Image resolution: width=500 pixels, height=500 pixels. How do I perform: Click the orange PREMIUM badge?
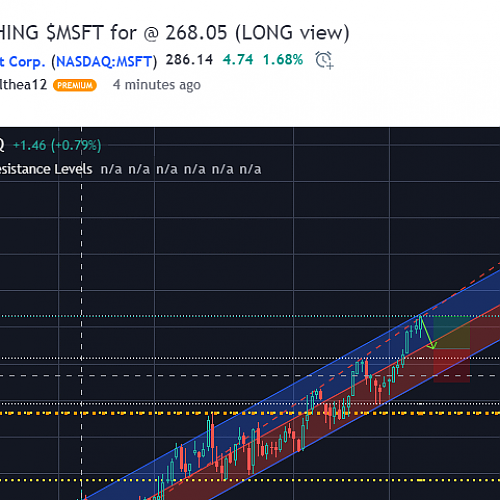coord(75,85)
